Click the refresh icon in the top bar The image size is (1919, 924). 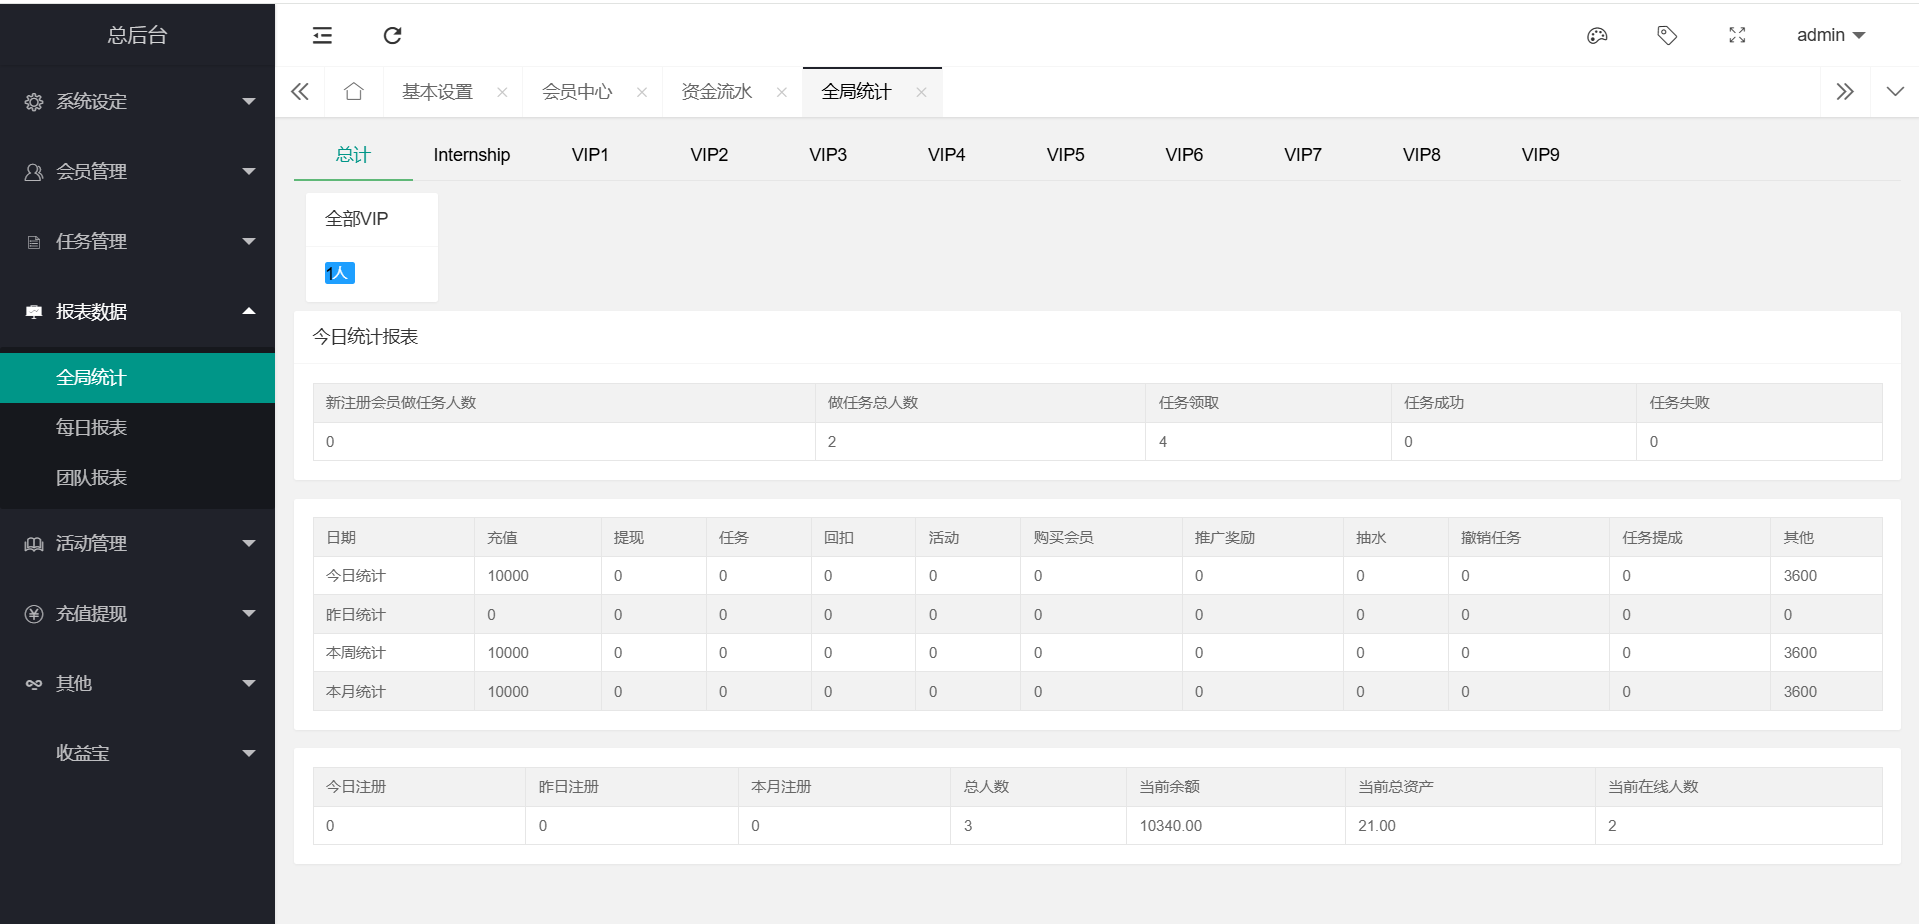[392, 36]
